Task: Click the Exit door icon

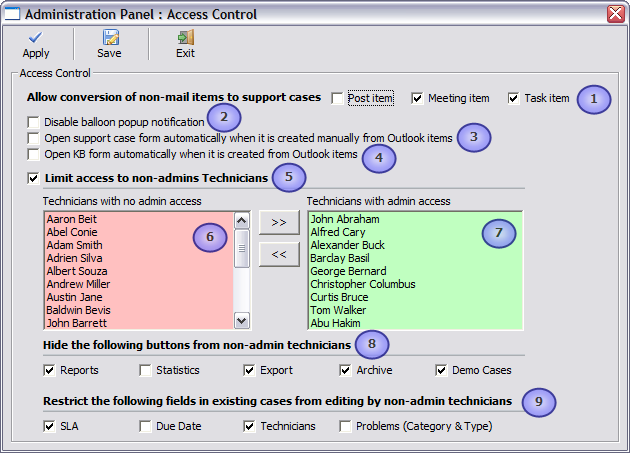Action: pyautogui.click(x=186, y=37)
